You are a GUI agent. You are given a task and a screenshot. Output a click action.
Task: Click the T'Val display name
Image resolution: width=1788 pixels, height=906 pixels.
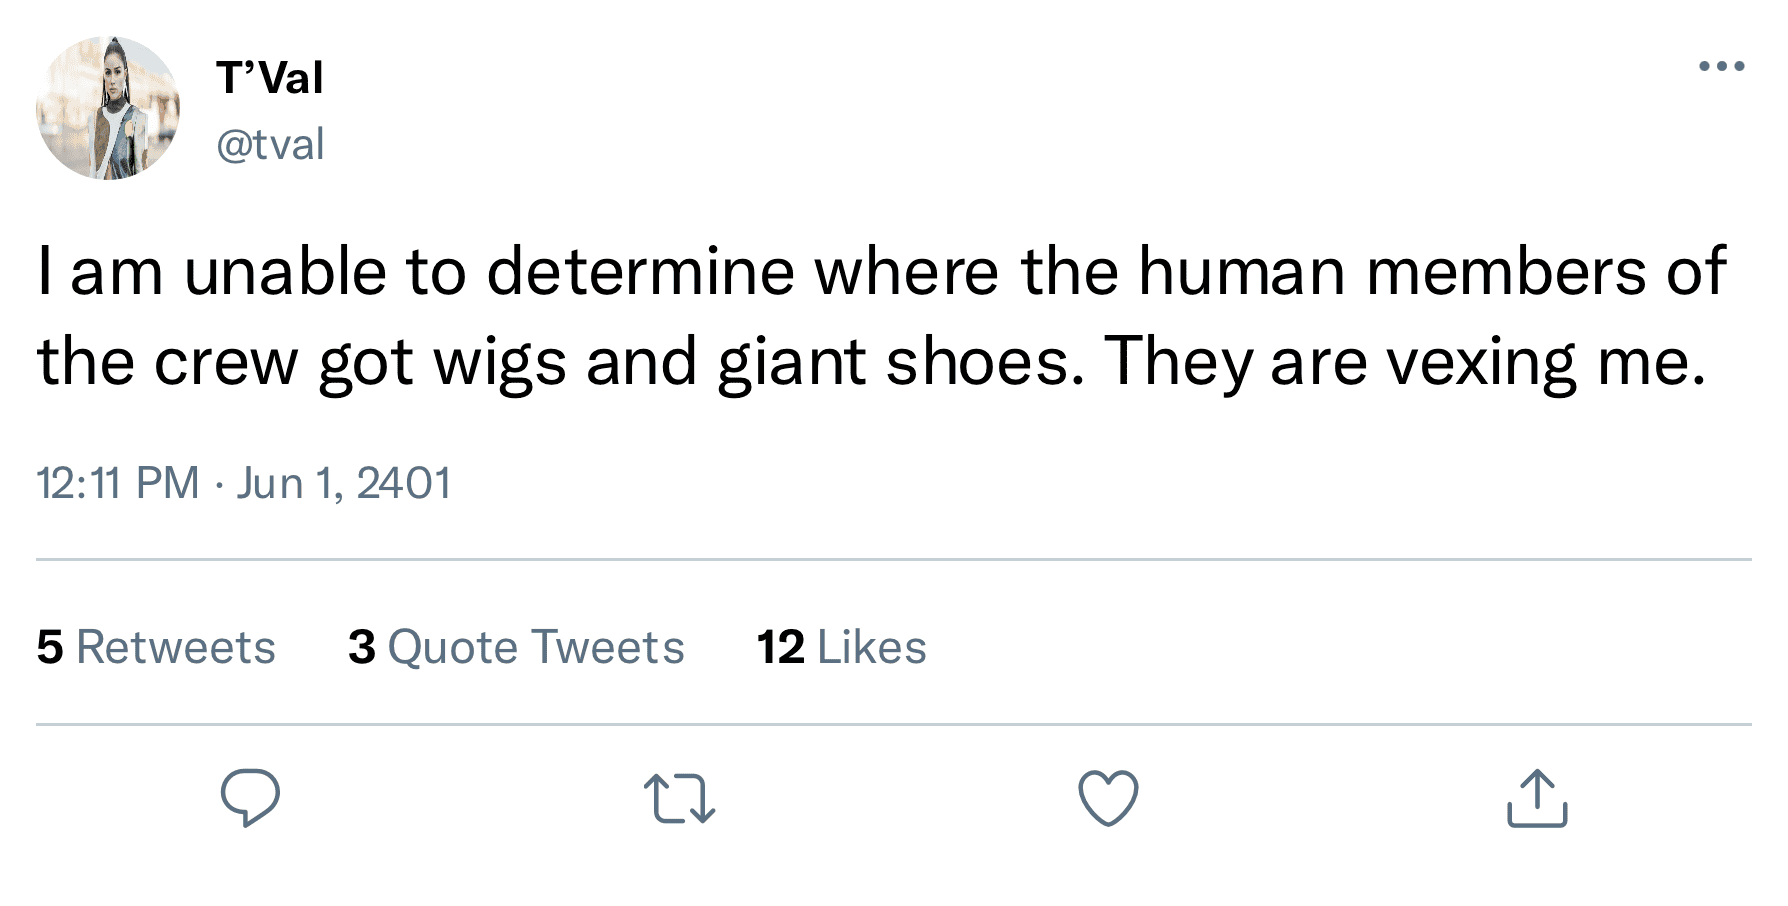point(270,78)
